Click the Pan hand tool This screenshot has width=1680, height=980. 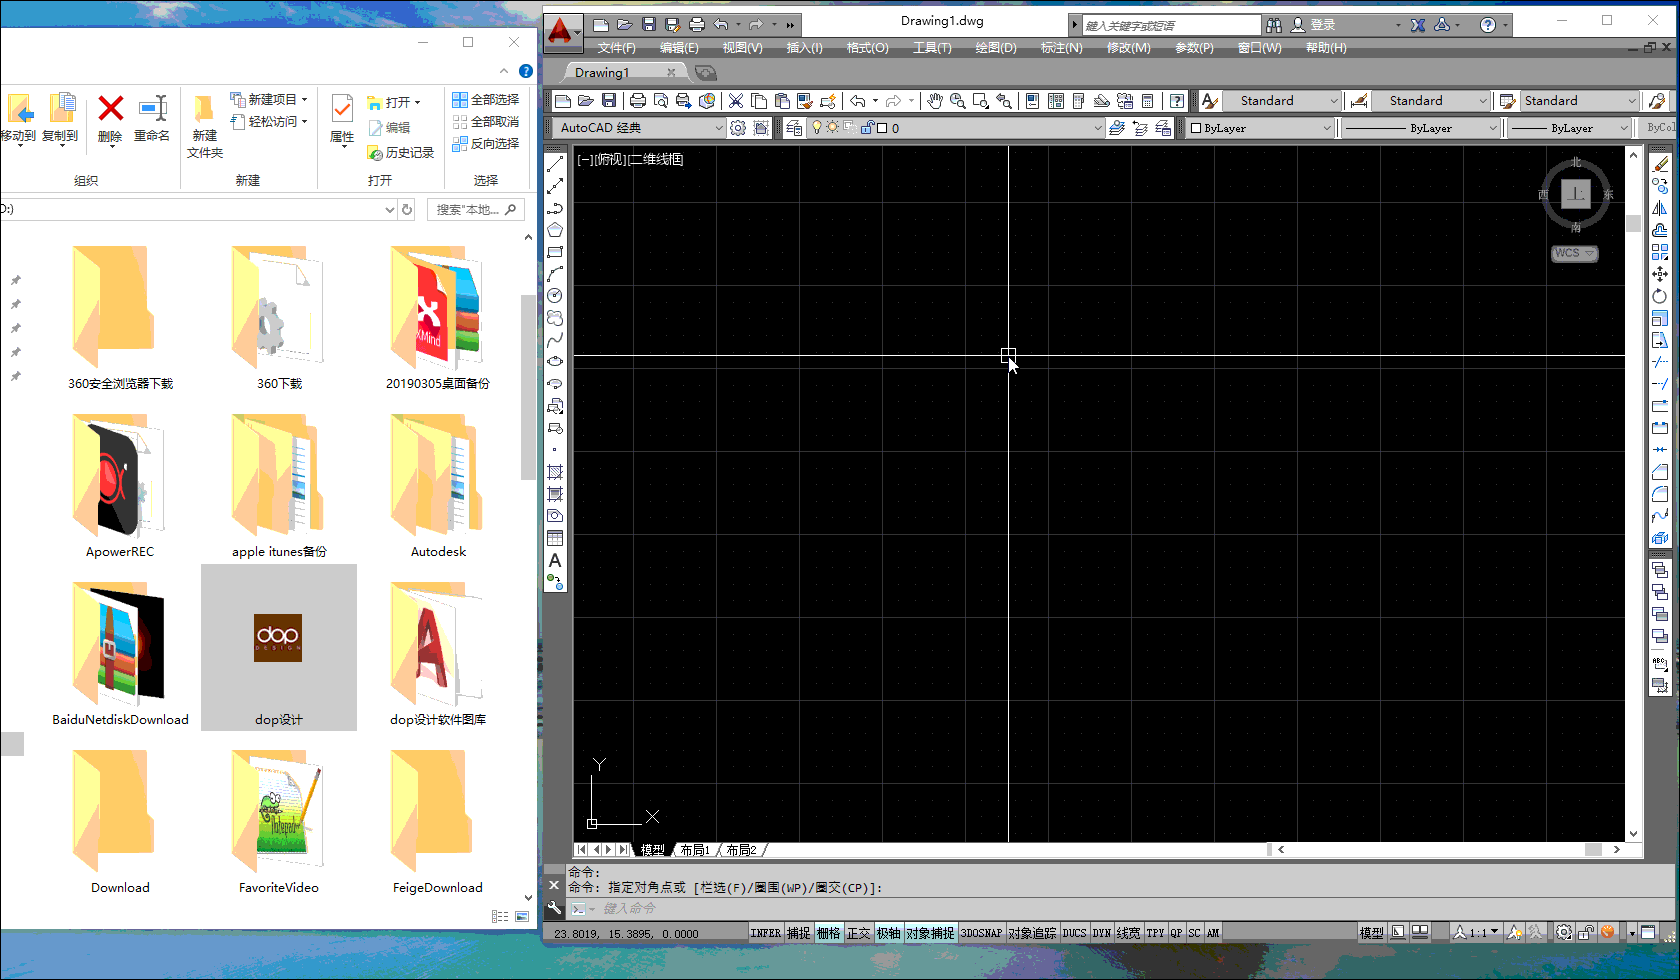934,101
